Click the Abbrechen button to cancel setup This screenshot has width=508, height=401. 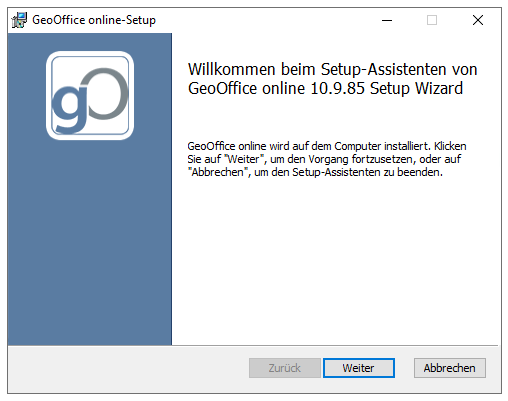(450, 368)
